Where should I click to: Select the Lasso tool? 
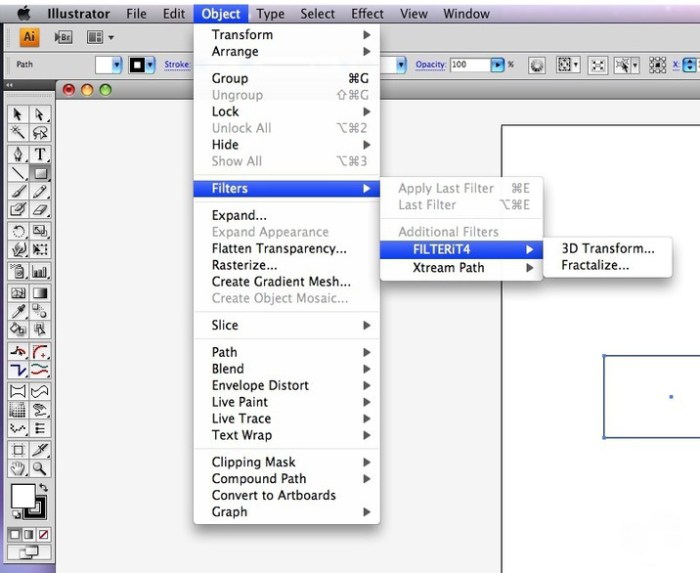40,133
